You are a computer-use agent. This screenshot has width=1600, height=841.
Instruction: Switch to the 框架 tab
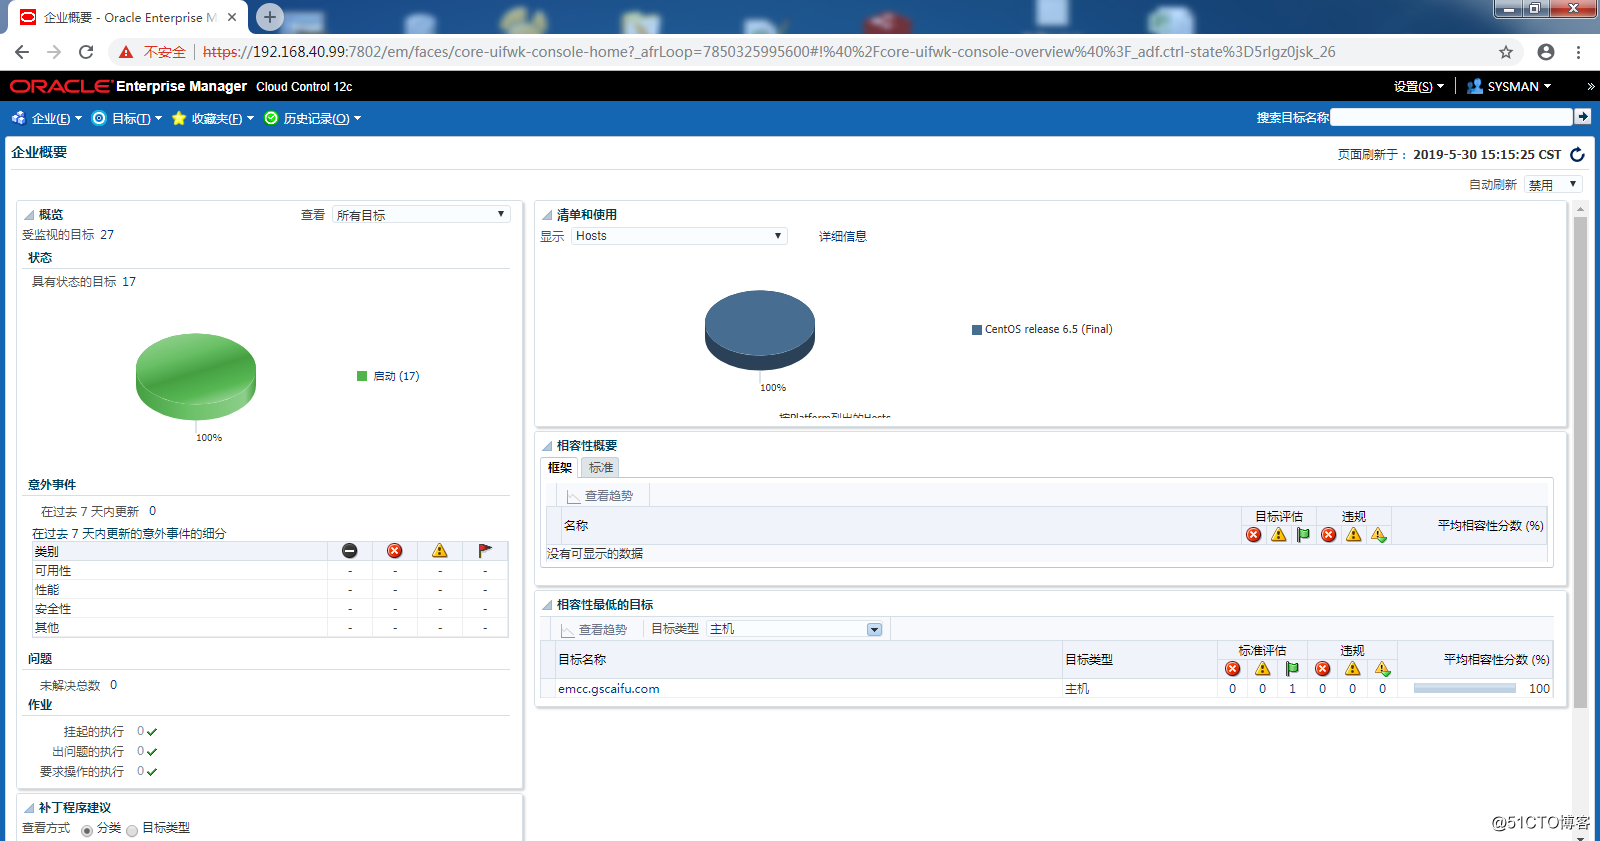560,468
